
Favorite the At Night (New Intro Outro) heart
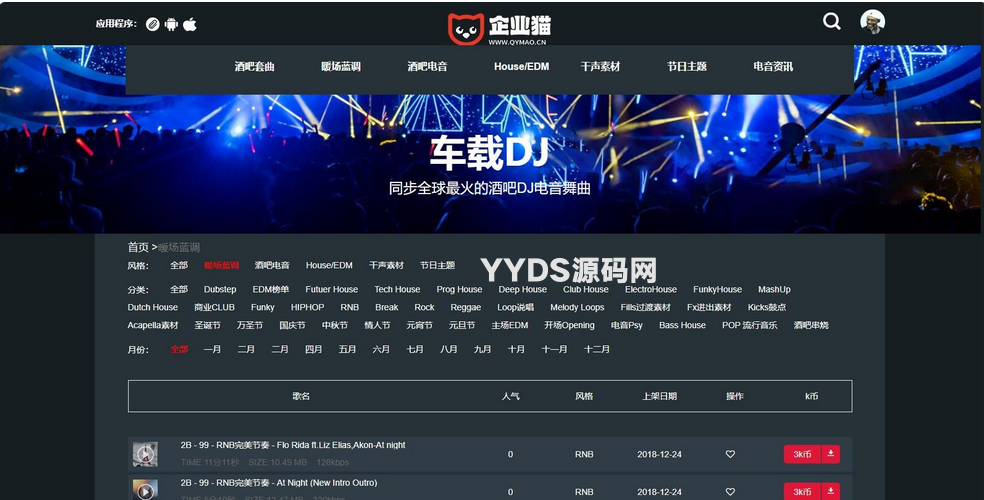pos(730,492)
